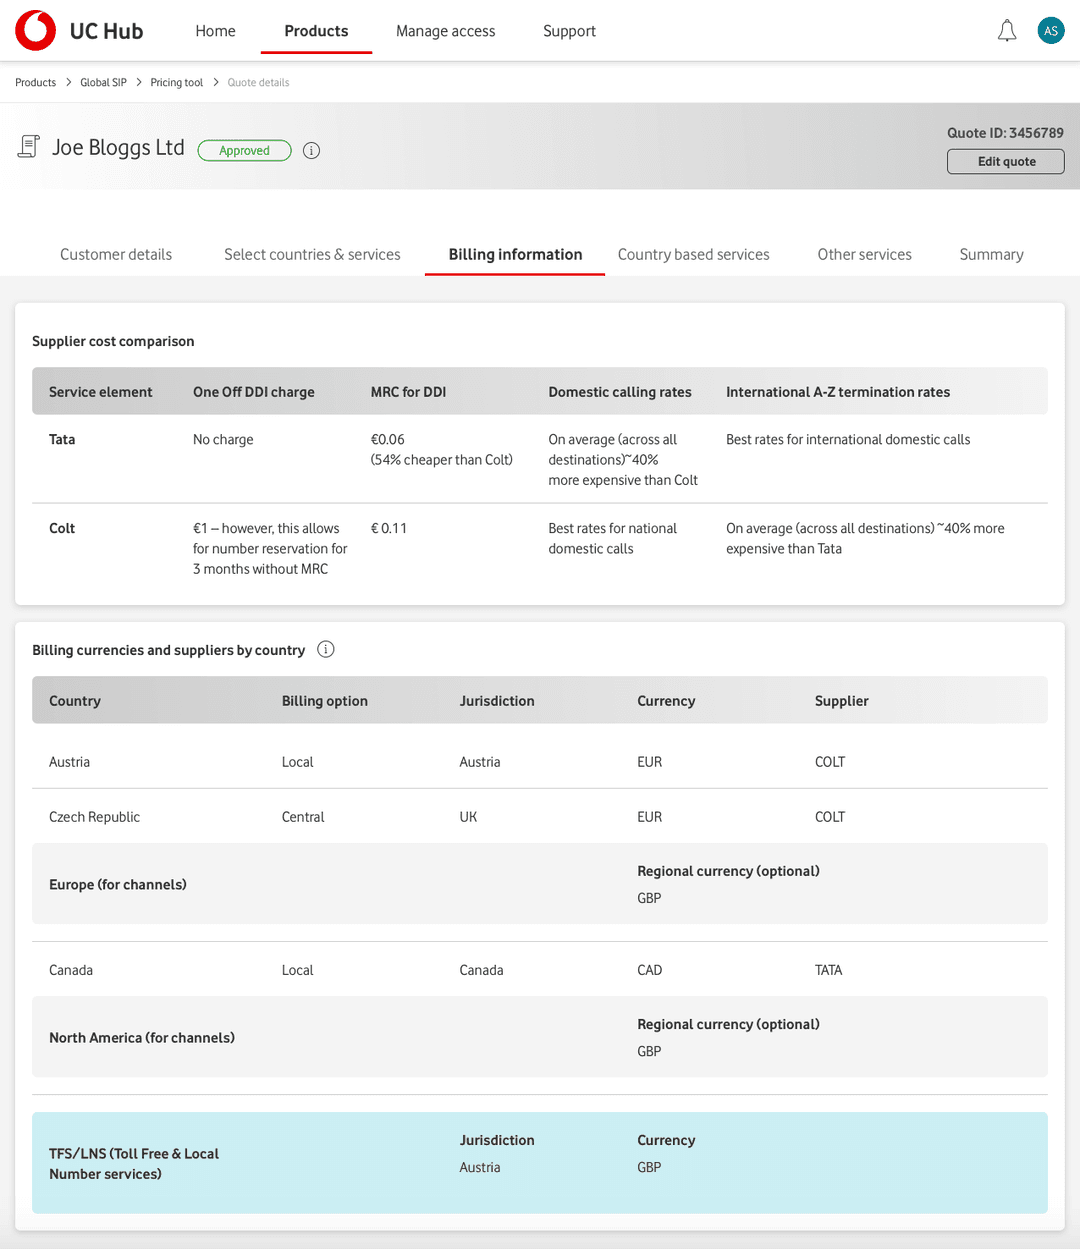Open the AS user avatar menu
The width and height of the screenshot is (1080, 1249).
[1051, 31]
